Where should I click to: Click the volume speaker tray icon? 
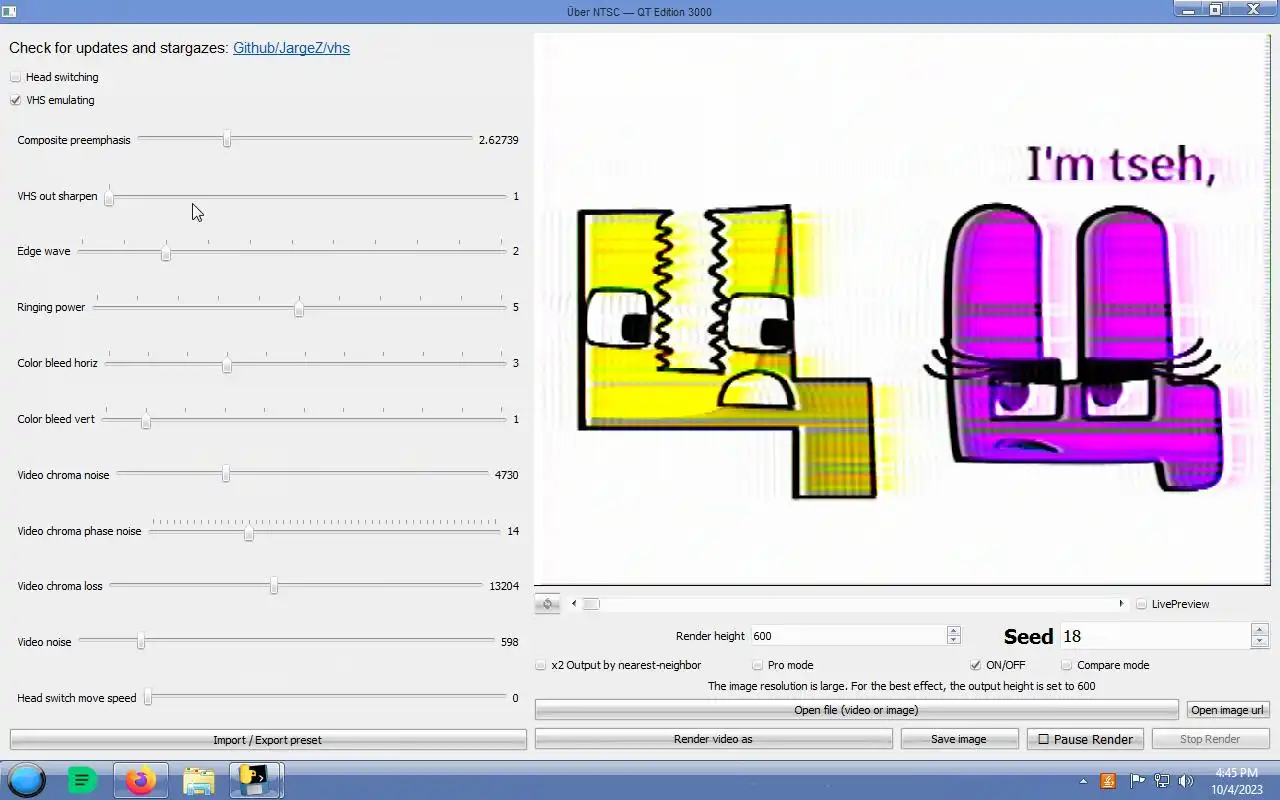(1186, 781)
